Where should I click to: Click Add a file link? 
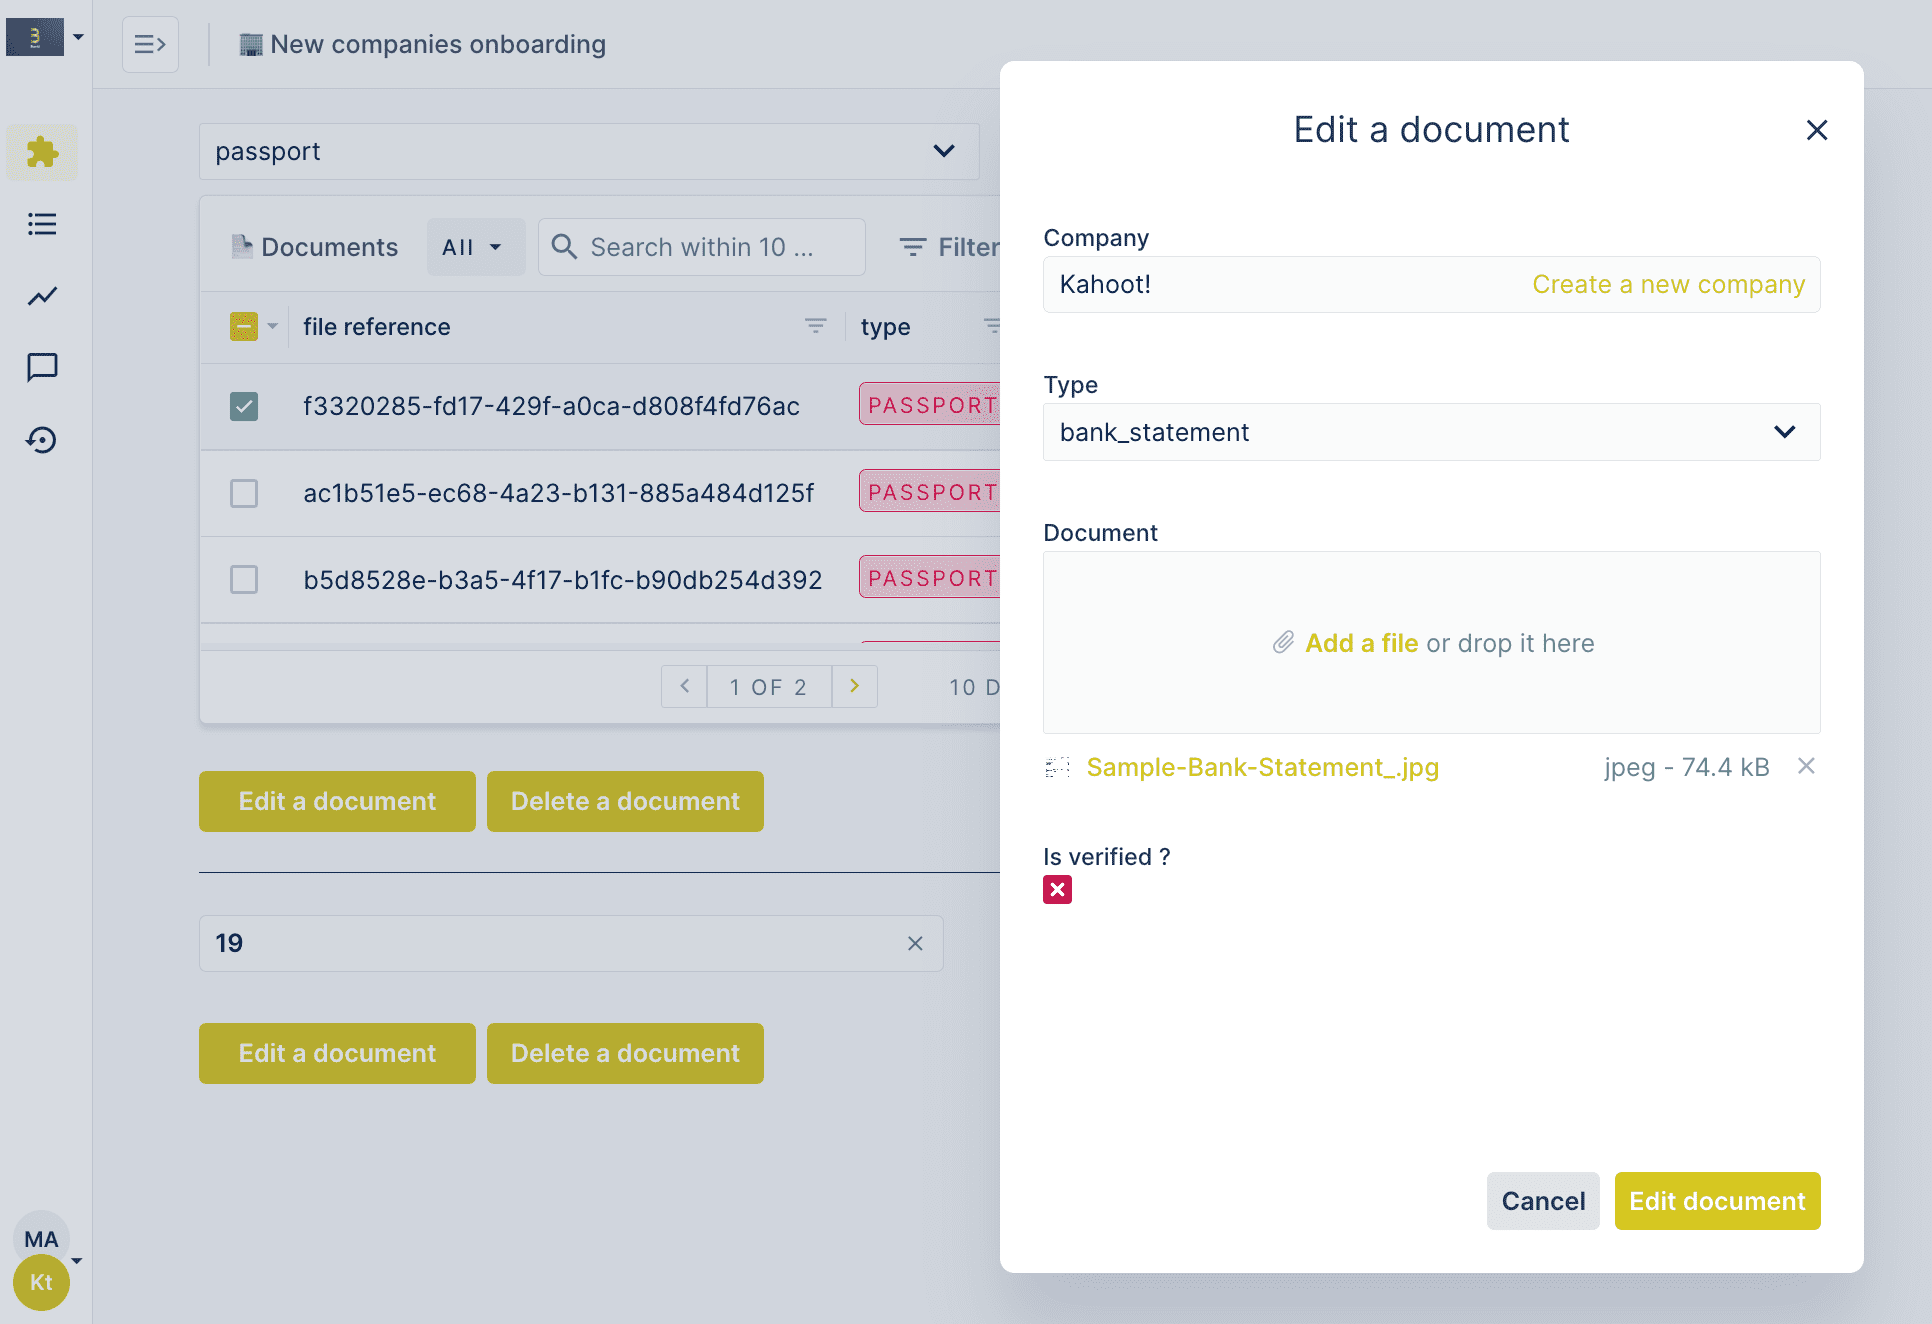(x=1361, y=643)
